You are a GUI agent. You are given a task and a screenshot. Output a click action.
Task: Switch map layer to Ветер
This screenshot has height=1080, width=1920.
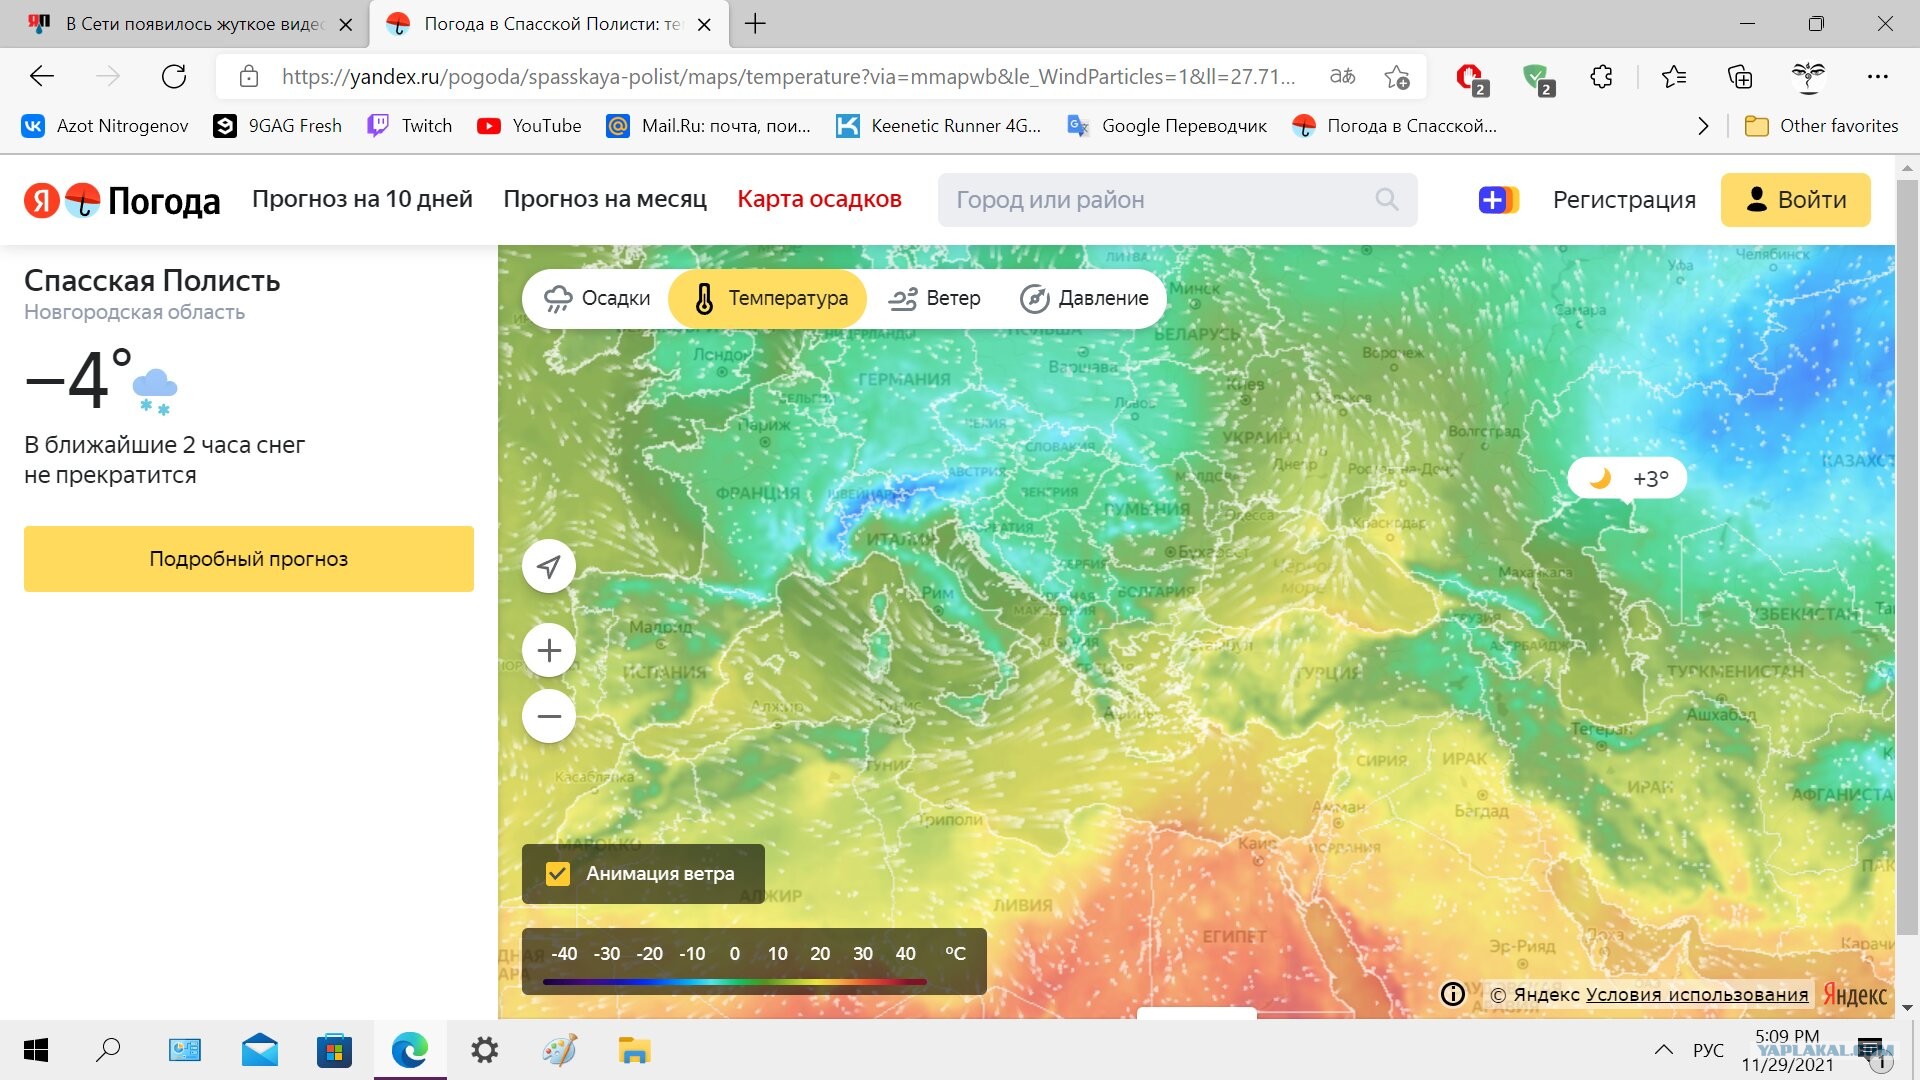click(934, 298)
